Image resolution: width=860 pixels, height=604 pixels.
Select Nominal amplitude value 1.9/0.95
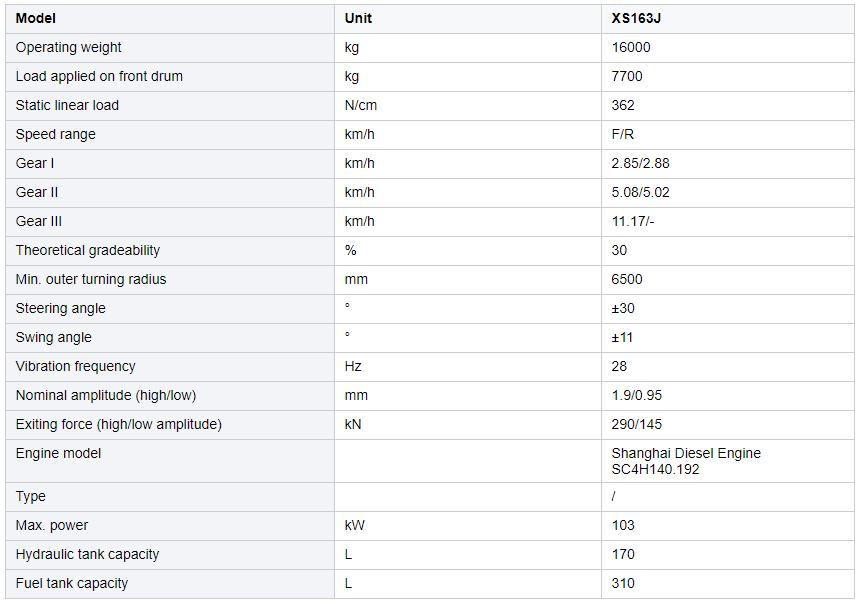pos(636,395)
